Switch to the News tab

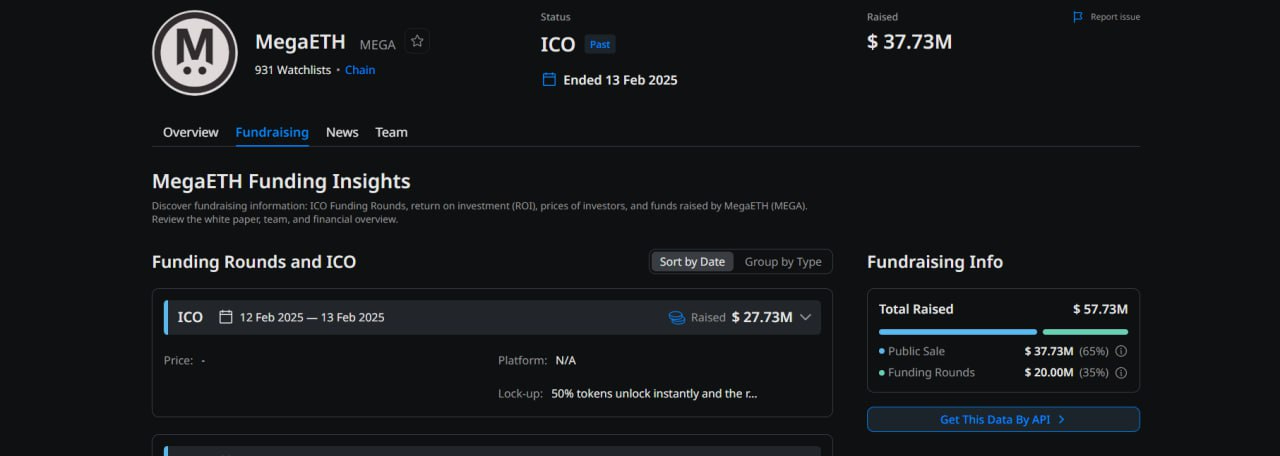click(x=342, y=132)
